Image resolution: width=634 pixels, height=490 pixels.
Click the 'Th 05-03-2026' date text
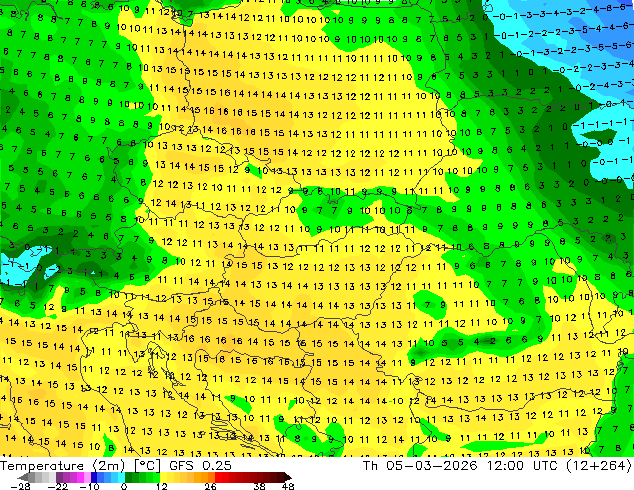point(420,466)
